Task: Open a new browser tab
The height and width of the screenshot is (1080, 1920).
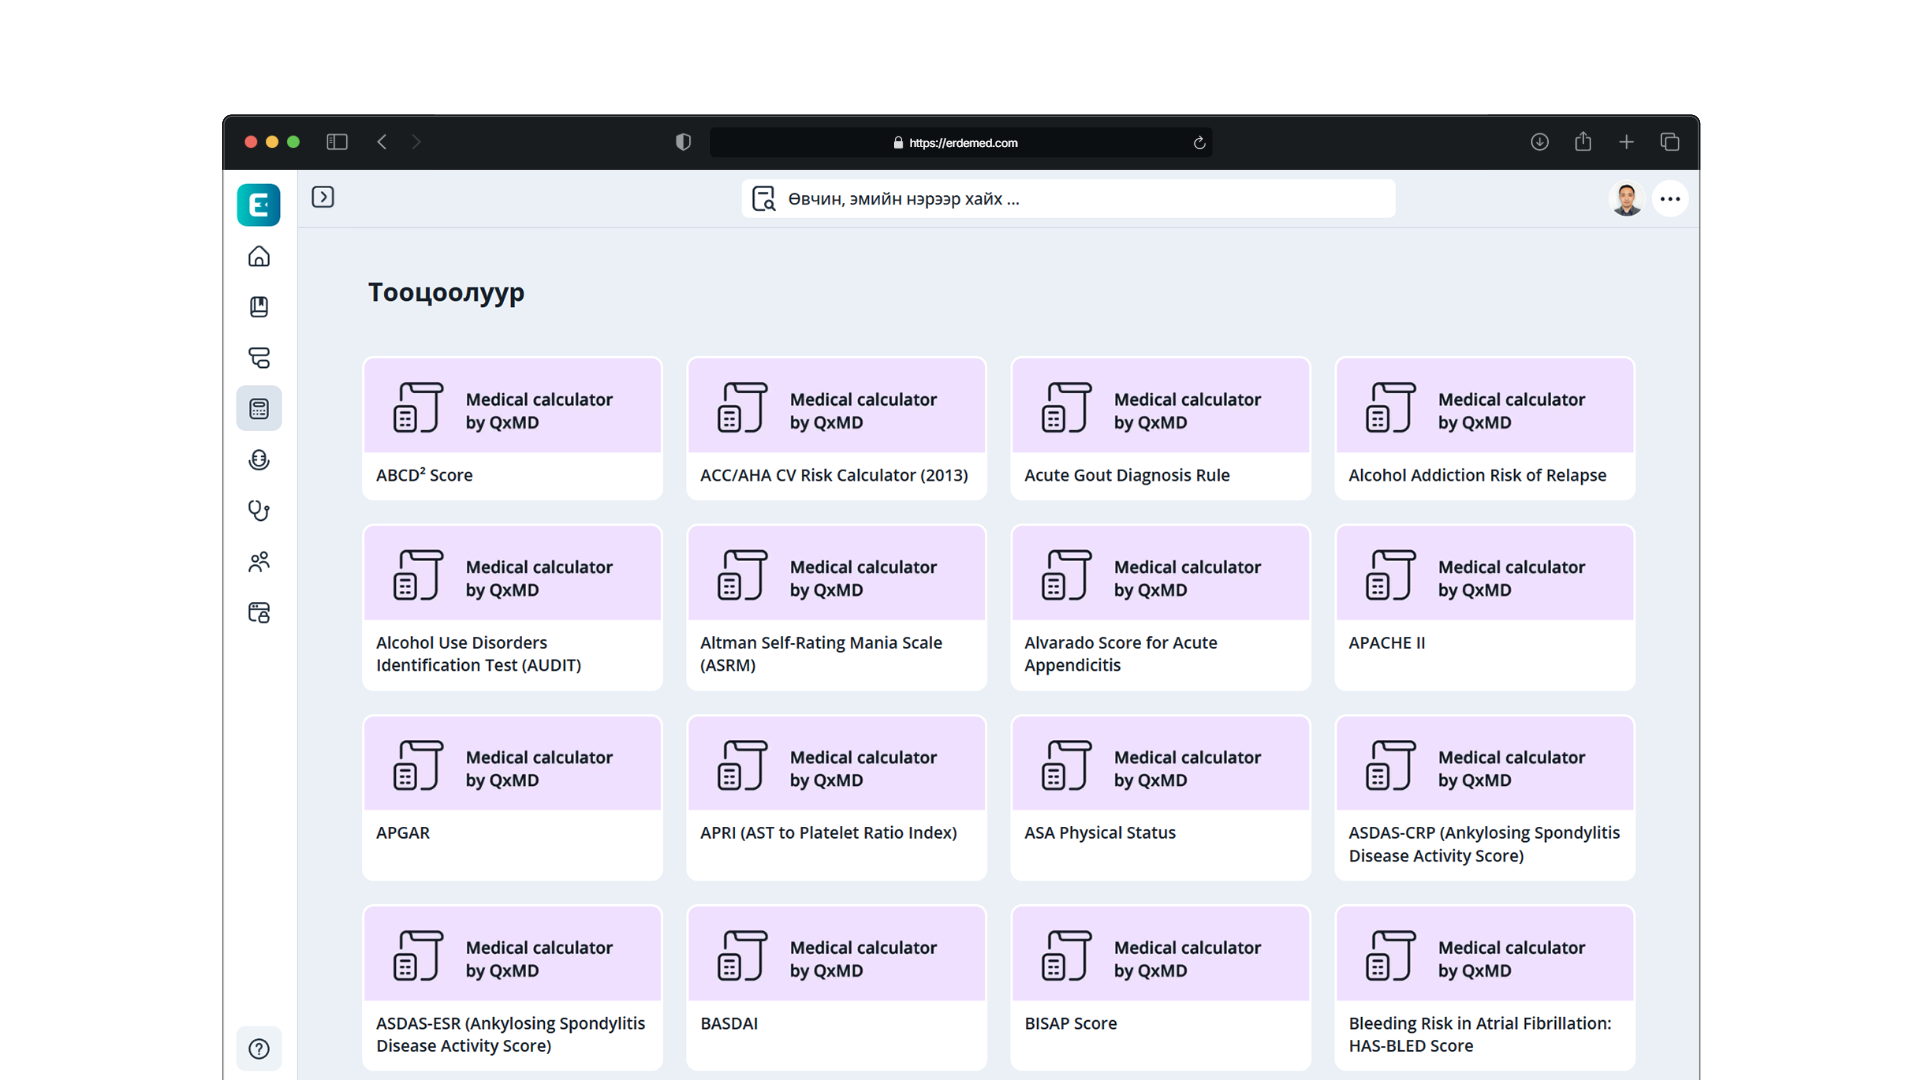Action: click(1626, 142)
